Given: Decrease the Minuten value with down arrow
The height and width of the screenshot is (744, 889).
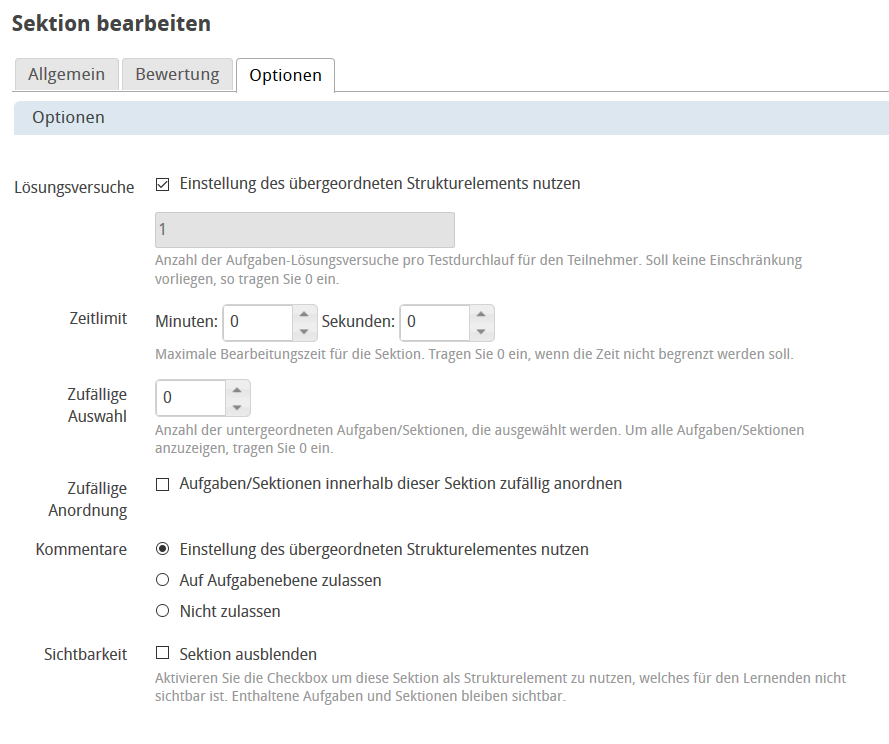Looking at the screenshot, I should point(304,332).
